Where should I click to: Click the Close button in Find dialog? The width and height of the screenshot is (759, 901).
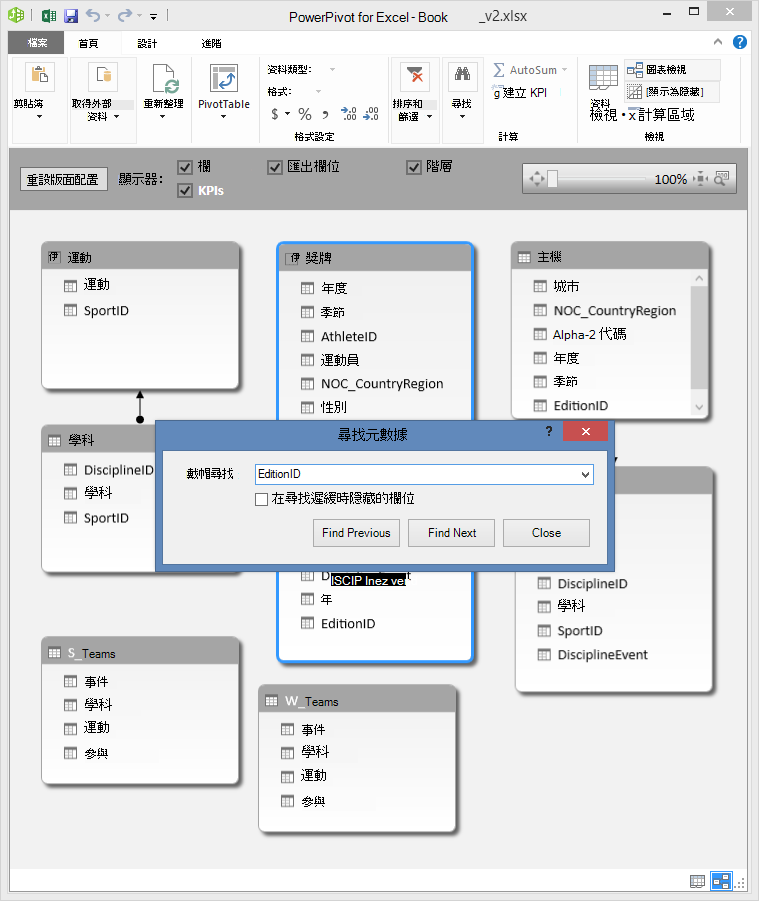(x=546, y=533)
